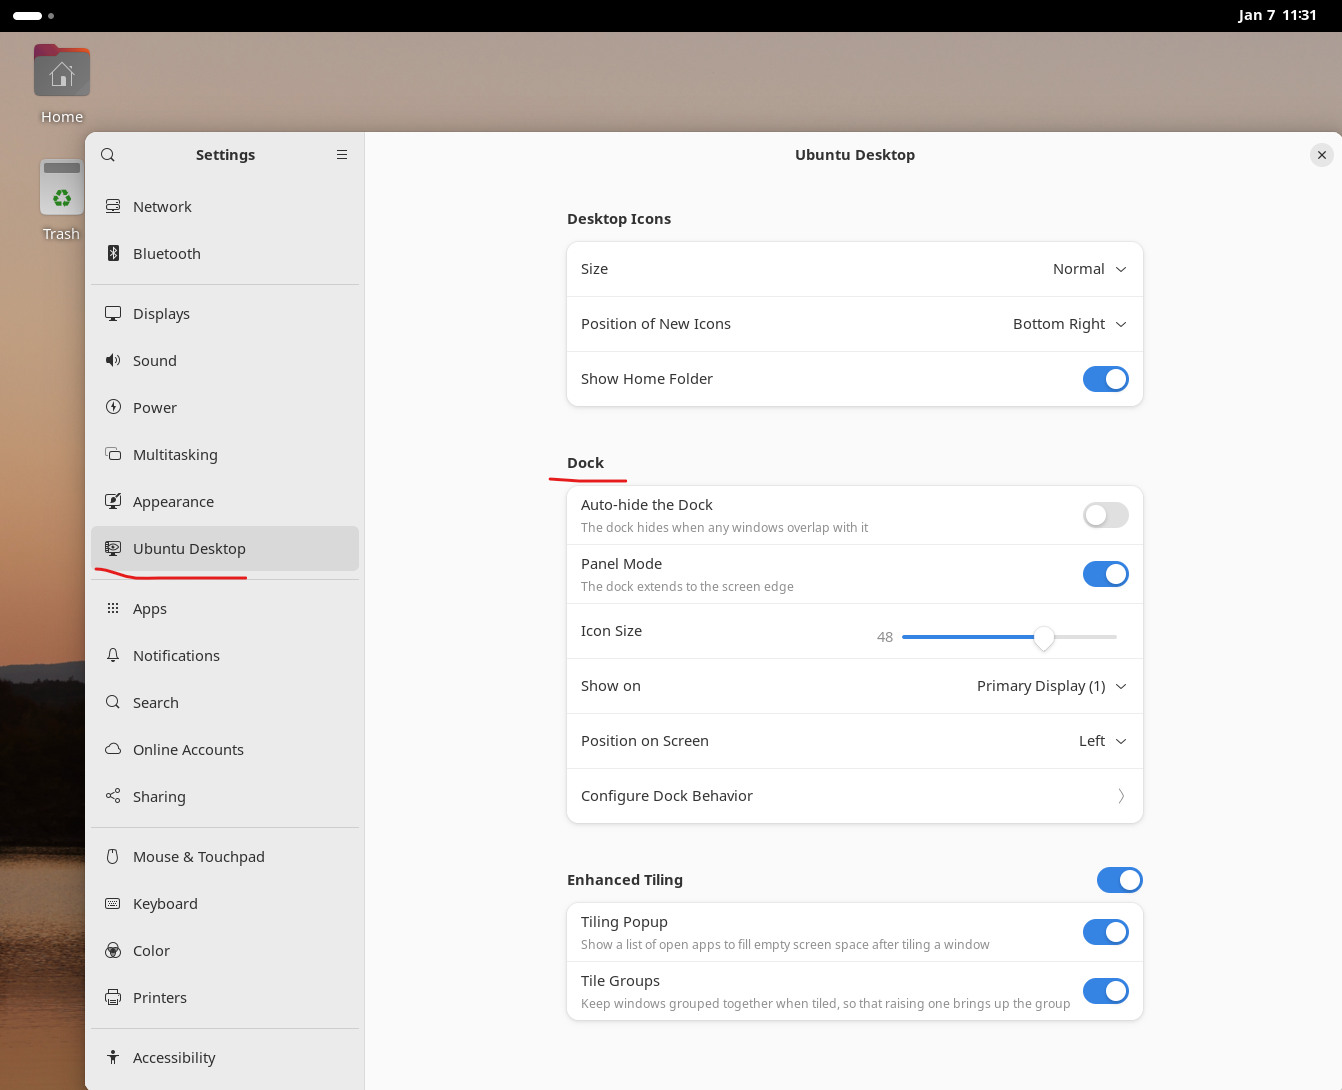
Task: Open the Home folder desktop icon
Action: (62, 71)
